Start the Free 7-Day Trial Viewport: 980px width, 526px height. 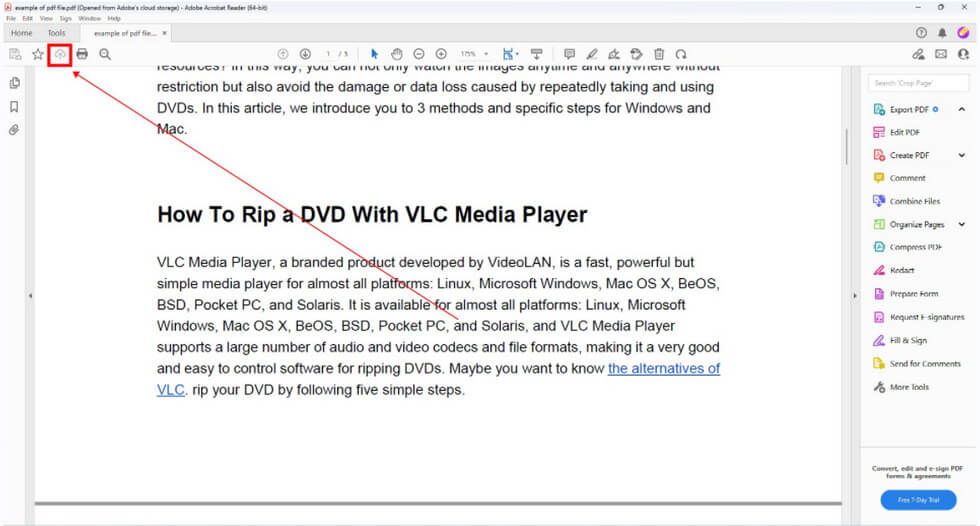point(918,500)
